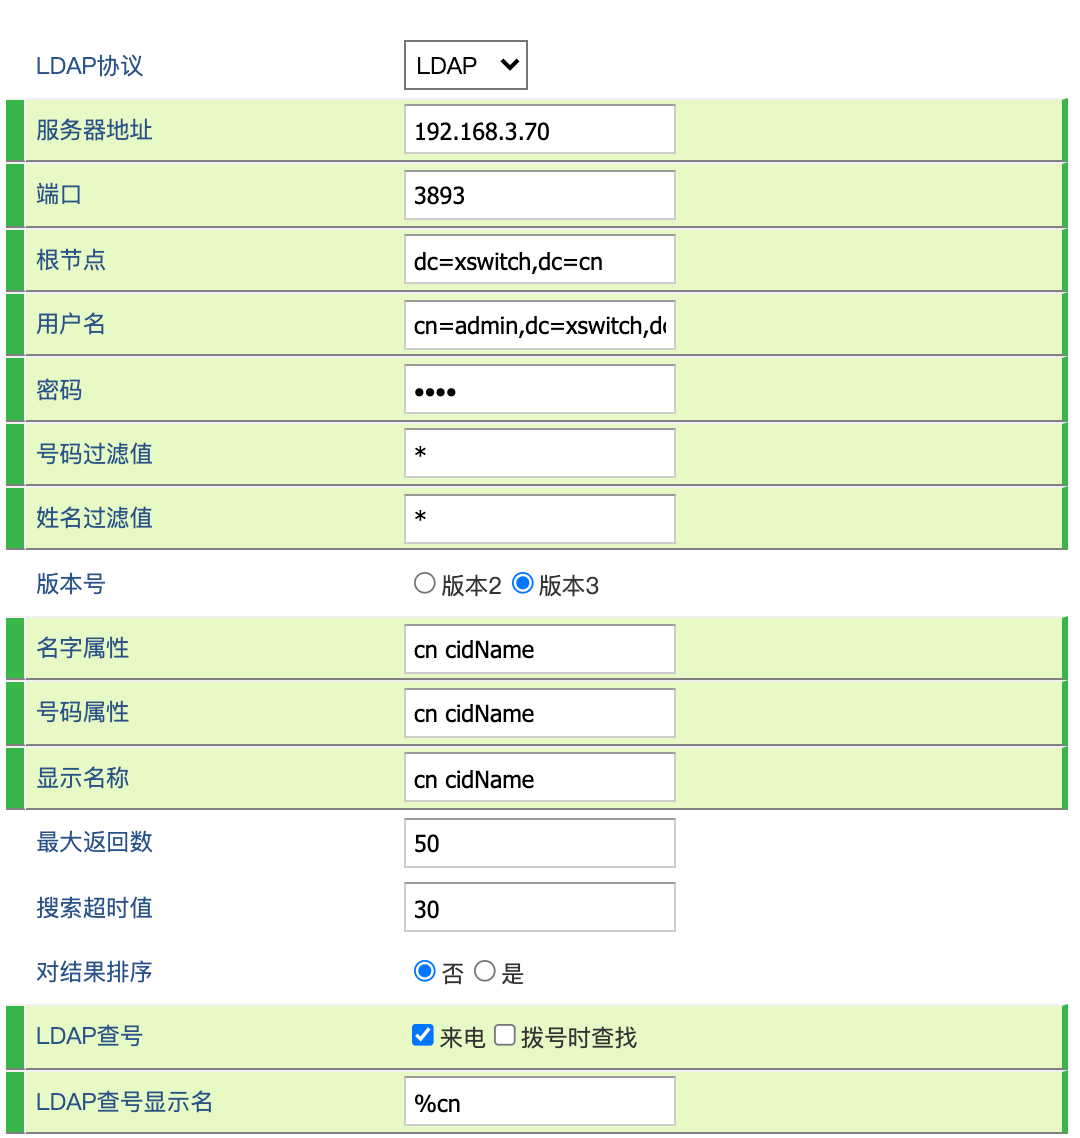Focus the 名字属性 input field
Image resolution: width=1080 pixels, height=1138 pixels.
(539, 648)
